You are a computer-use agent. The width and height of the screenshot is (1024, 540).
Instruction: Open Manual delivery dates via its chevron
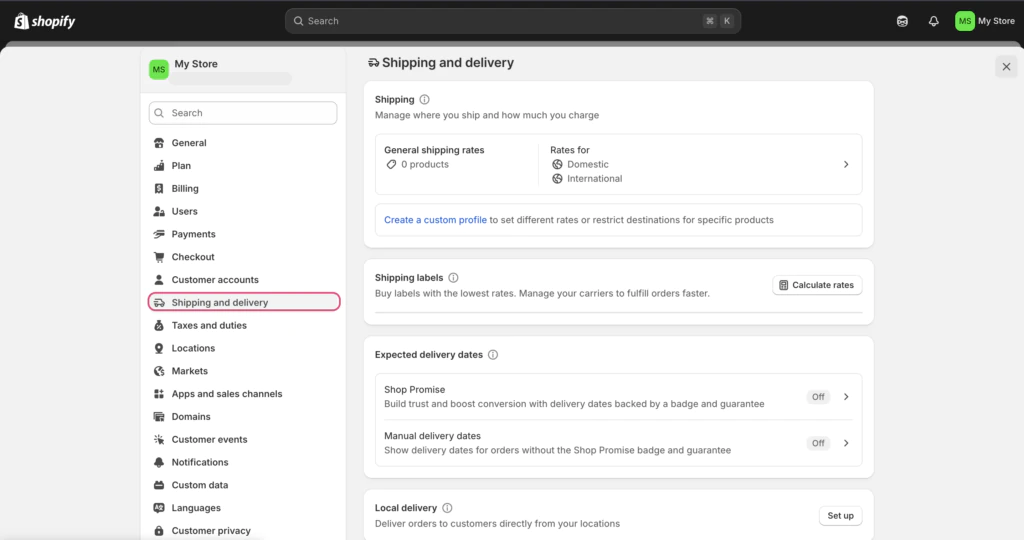coord(846,443)
